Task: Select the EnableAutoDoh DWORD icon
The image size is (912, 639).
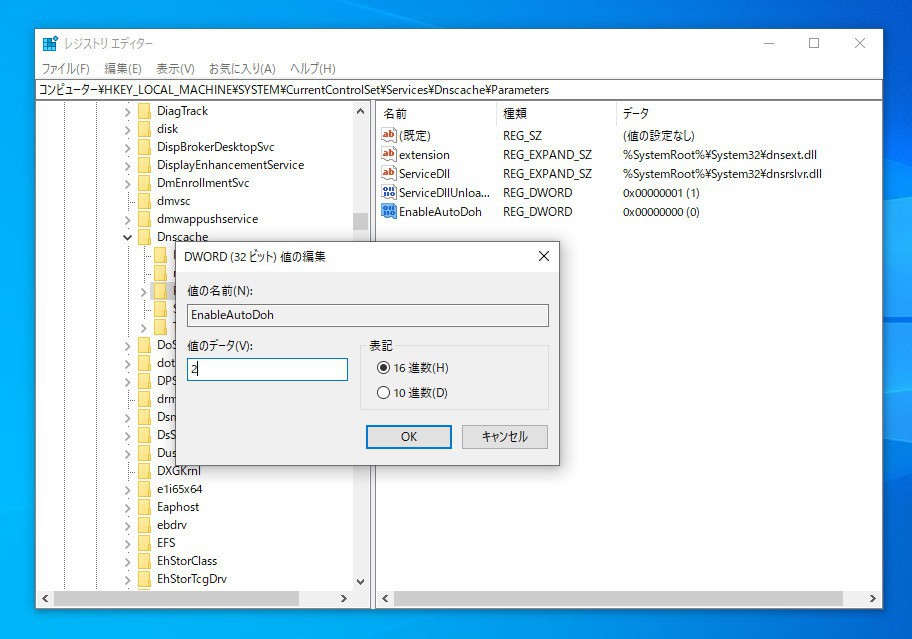Action: click(389, 212)
